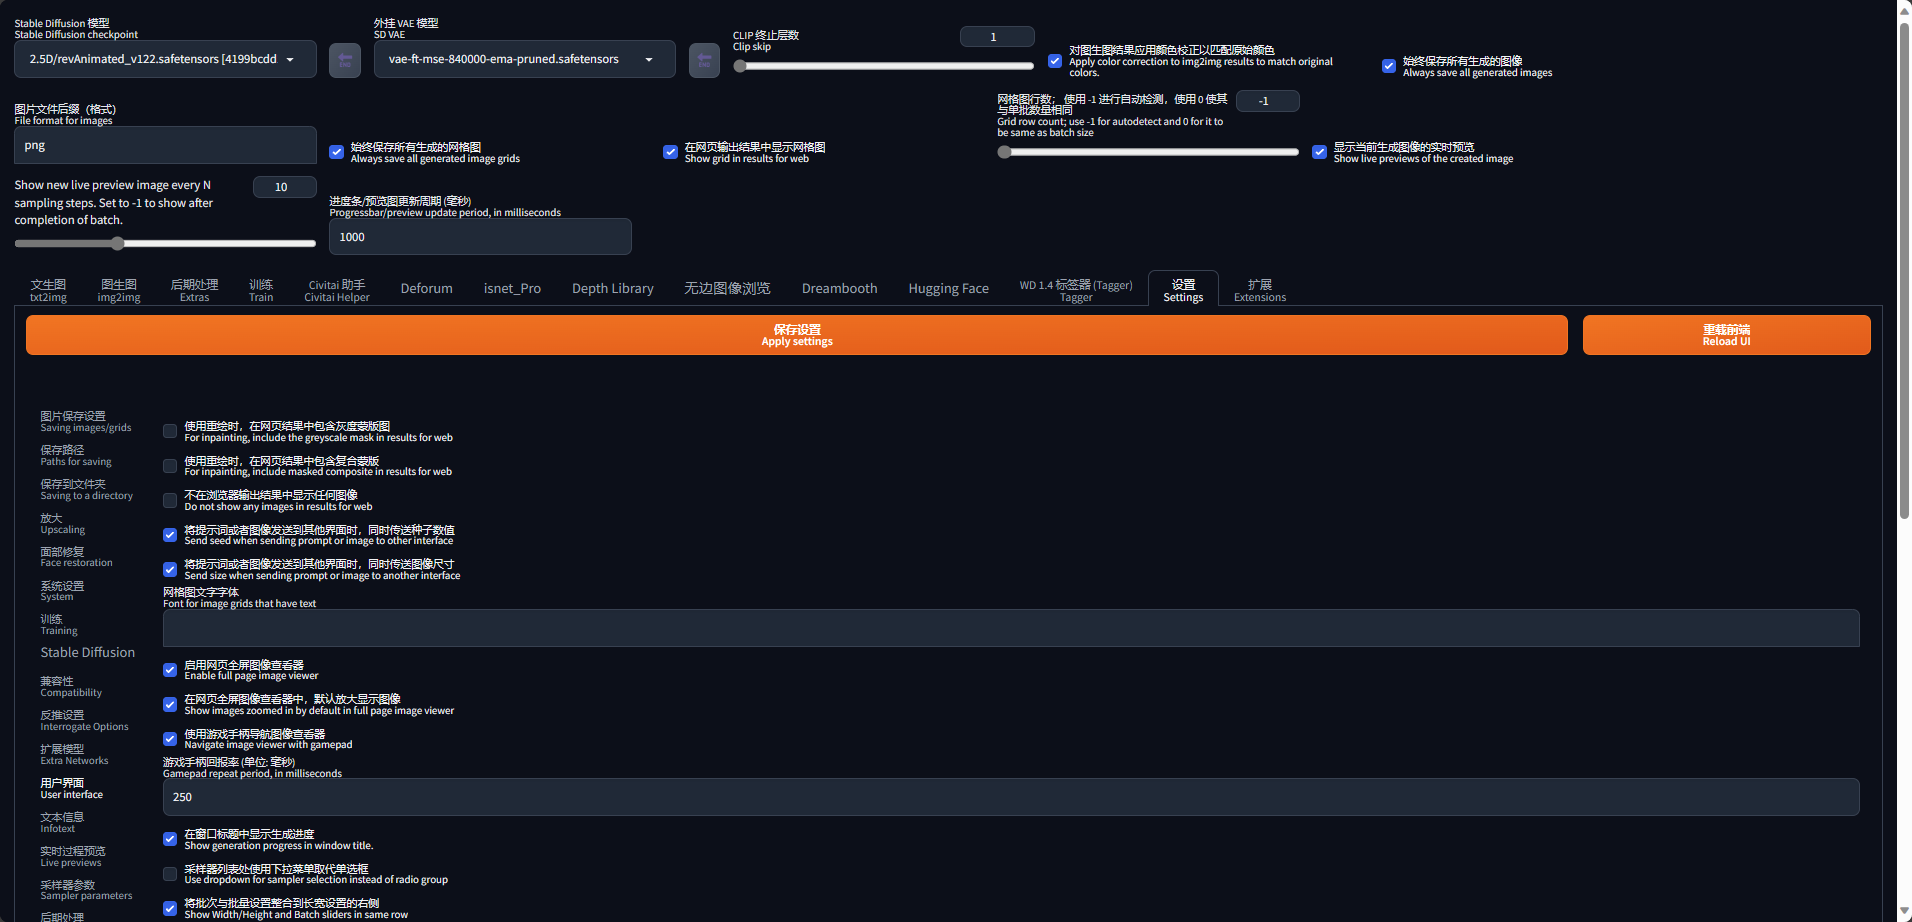Refresh the Stable Diffusion checkpoint list
Screen dimensions: 1912x922
[x=344, y=59]
